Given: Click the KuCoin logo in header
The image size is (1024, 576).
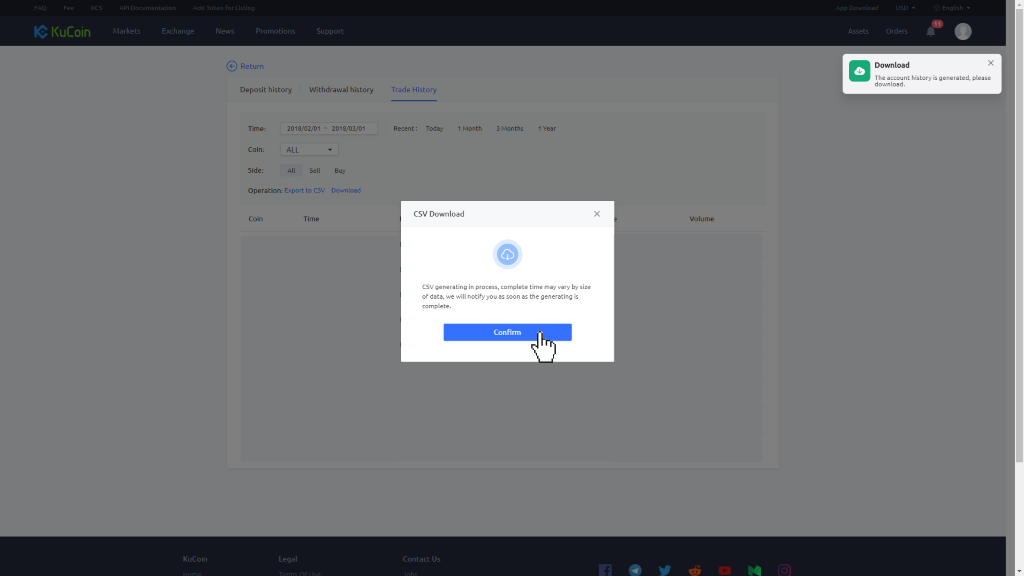Looking at the screenshot, I should (62, 31).
